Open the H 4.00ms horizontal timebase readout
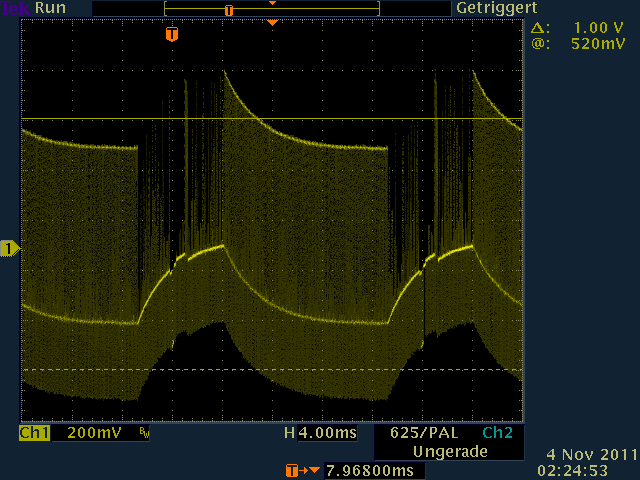The image size is (640, 480). [320, 434]
